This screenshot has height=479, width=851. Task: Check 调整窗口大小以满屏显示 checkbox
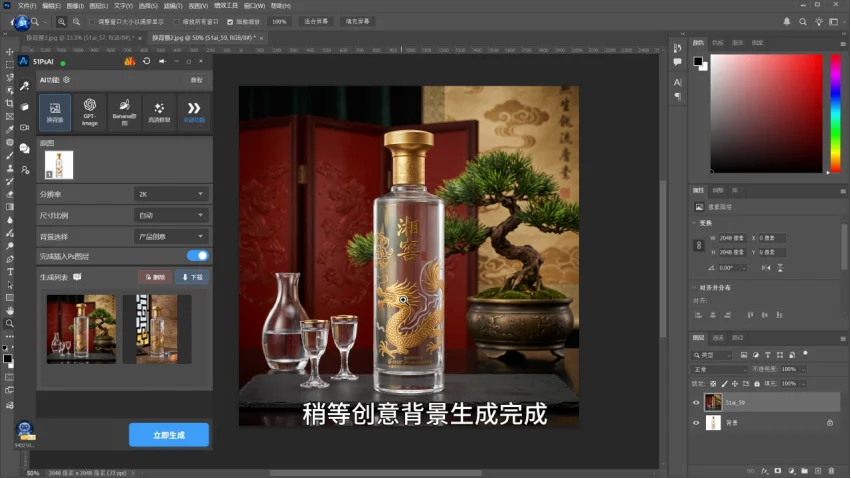pyautogui.click(x=92, y=22)
